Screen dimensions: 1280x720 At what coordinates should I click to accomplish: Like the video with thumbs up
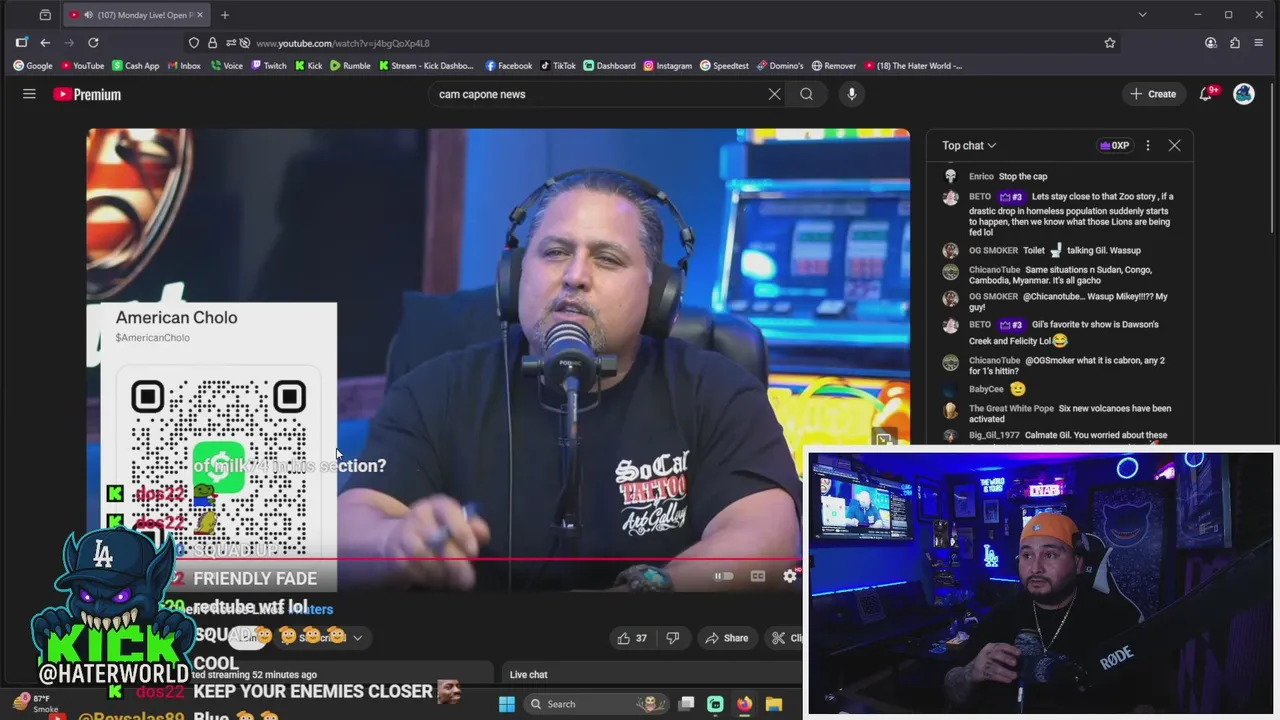click(x=632, y=638)
